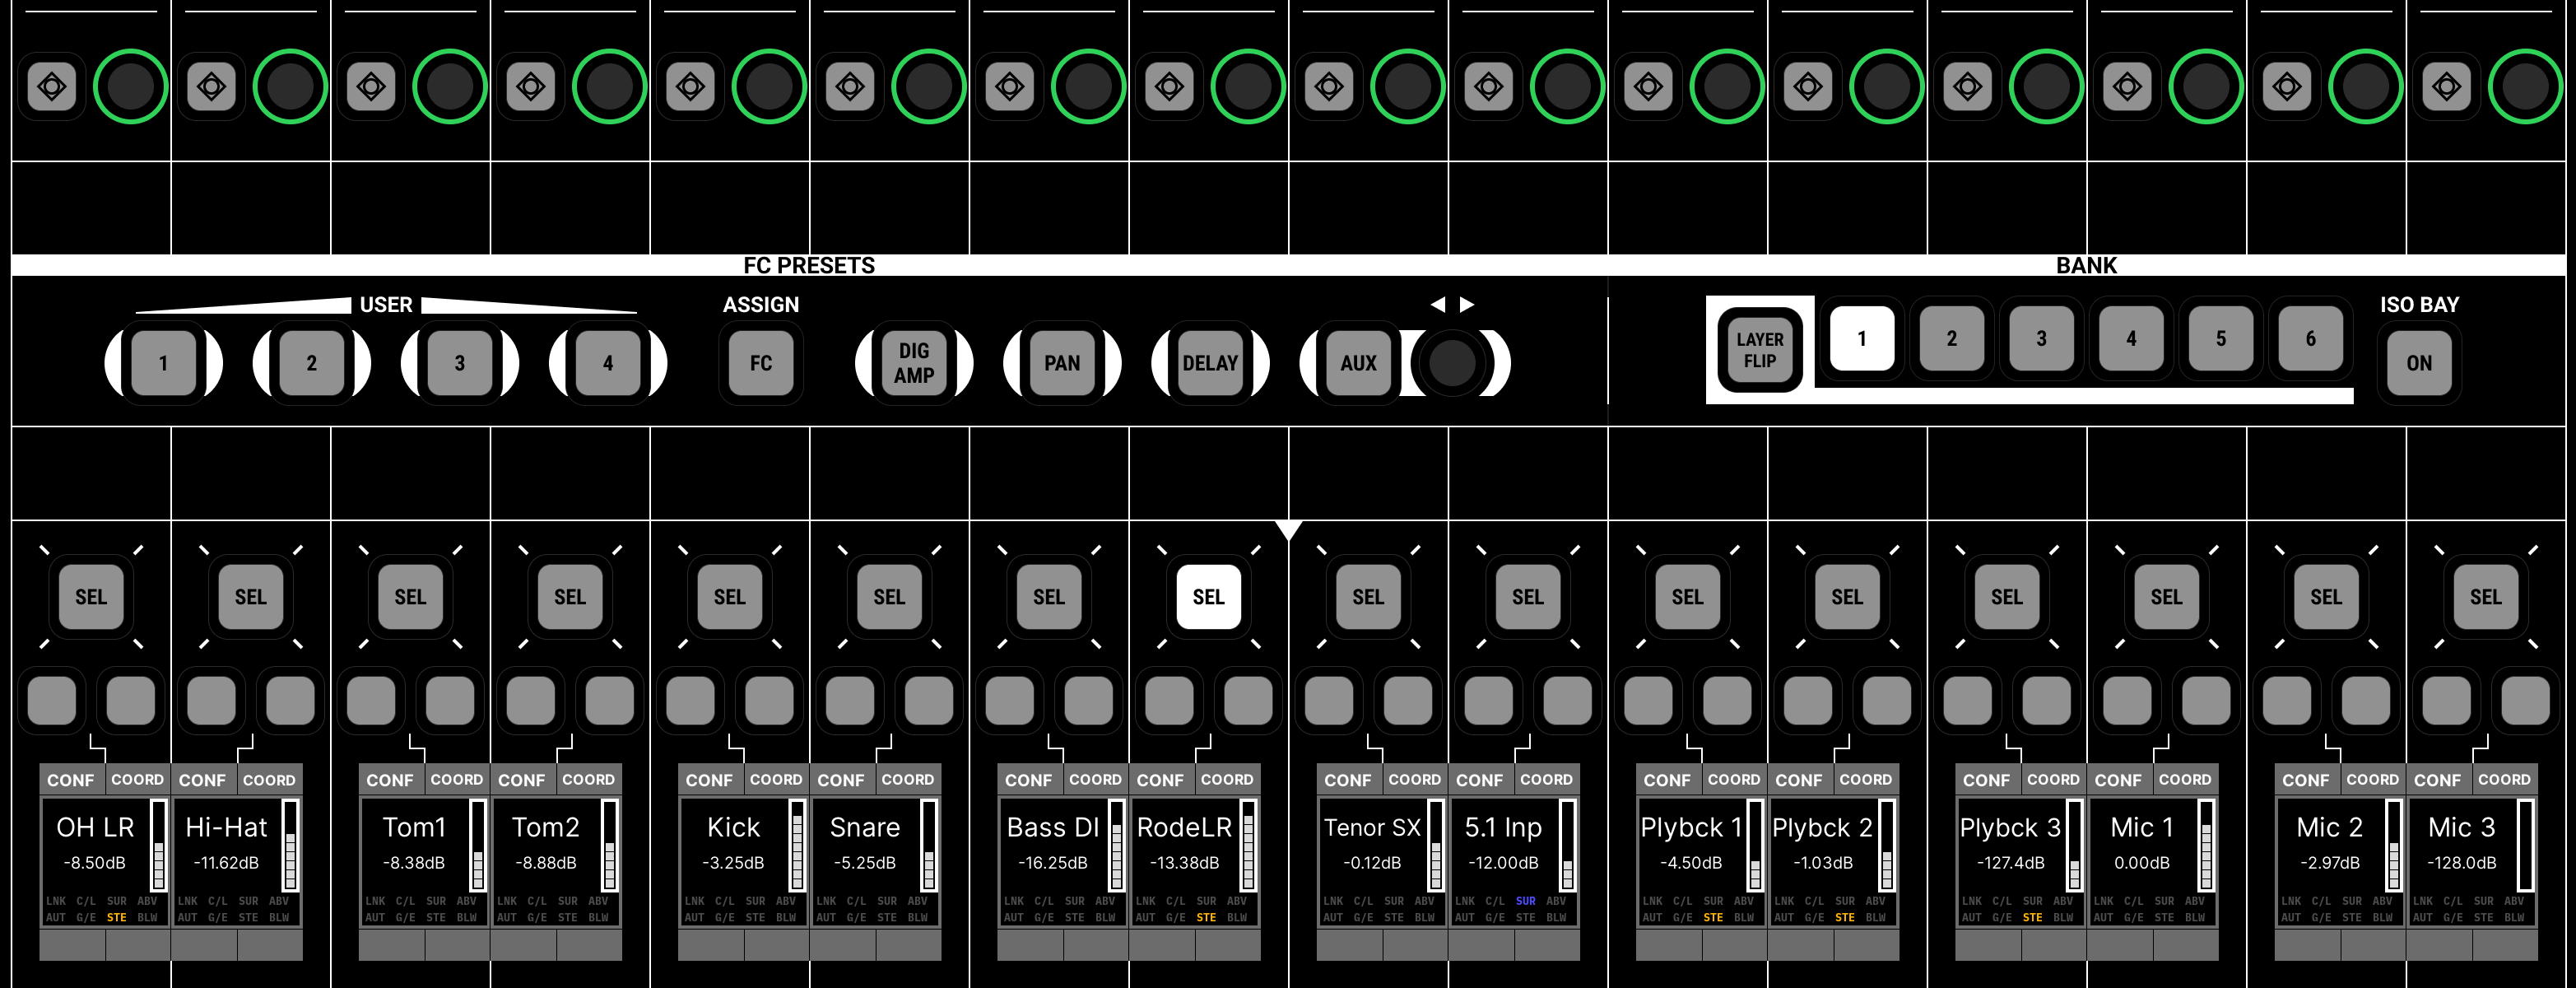
Task: Toggle SEL for the RodeLR channel
Action: click(1208, 597)
